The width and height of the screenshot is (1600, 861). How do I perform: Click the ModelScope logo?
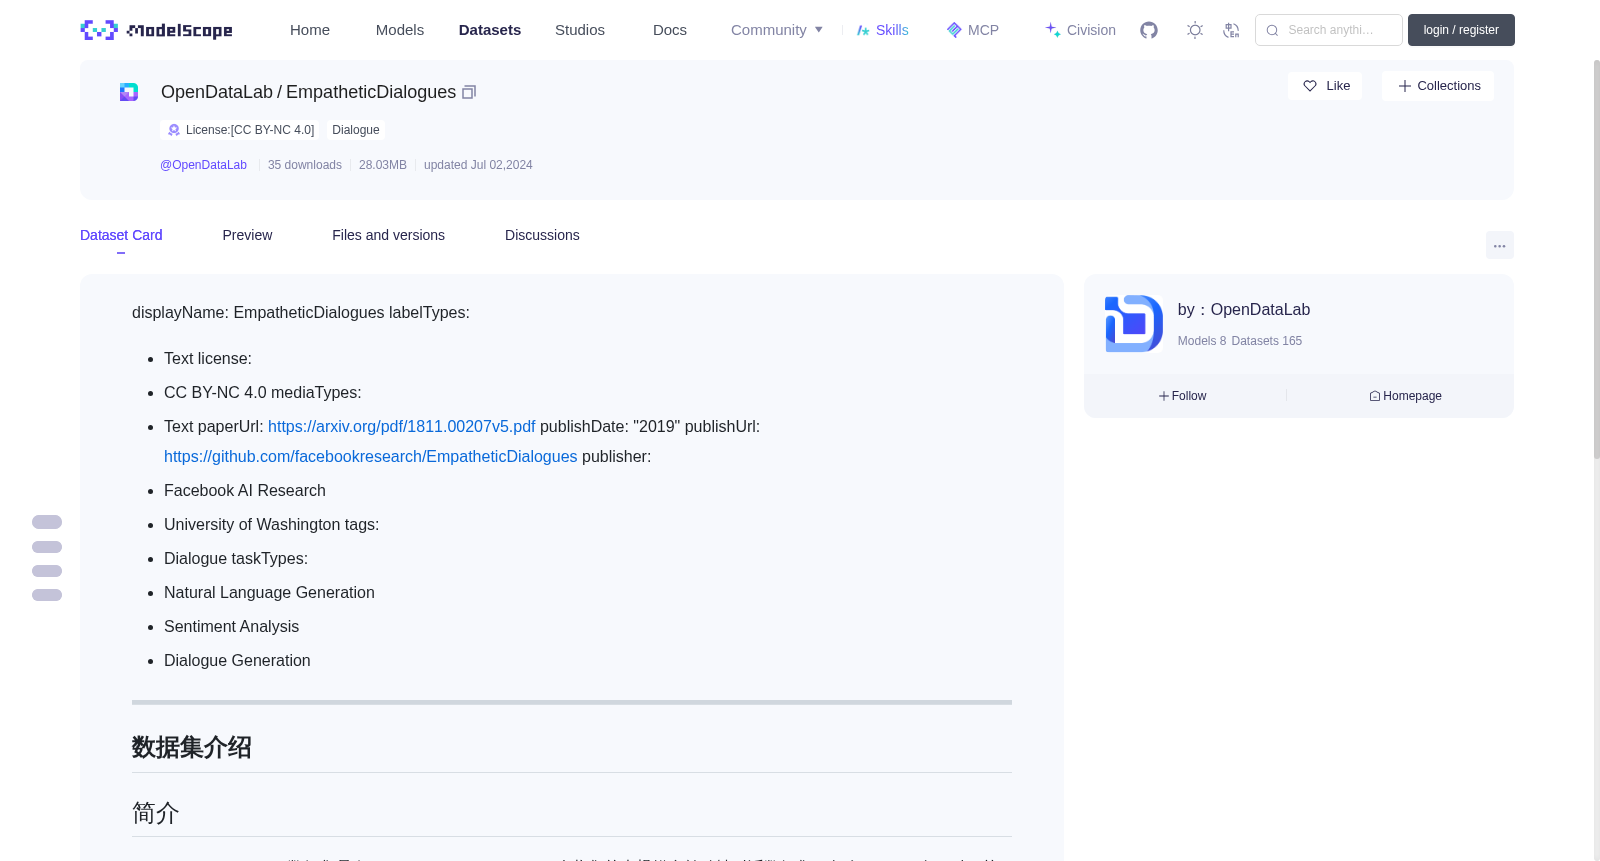(x=156, y=30)
